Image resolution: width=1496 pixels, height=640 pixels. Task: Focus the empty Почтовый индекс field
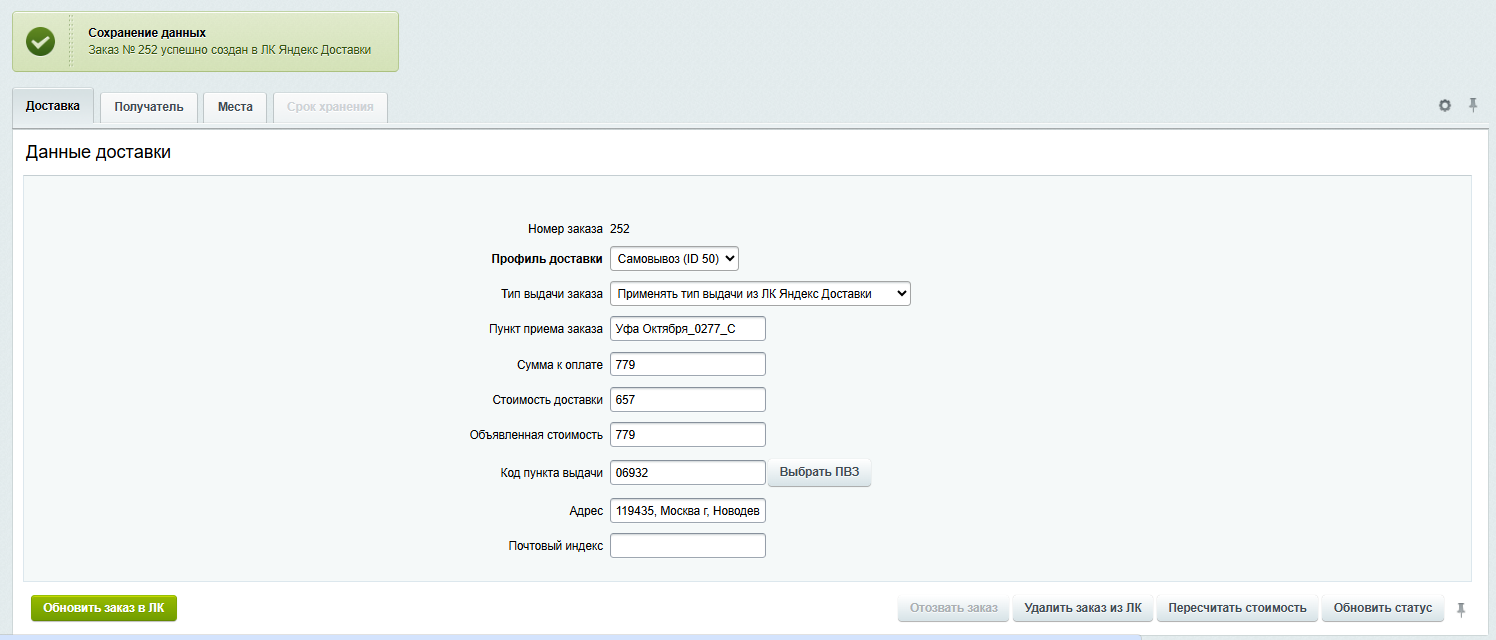688,546
